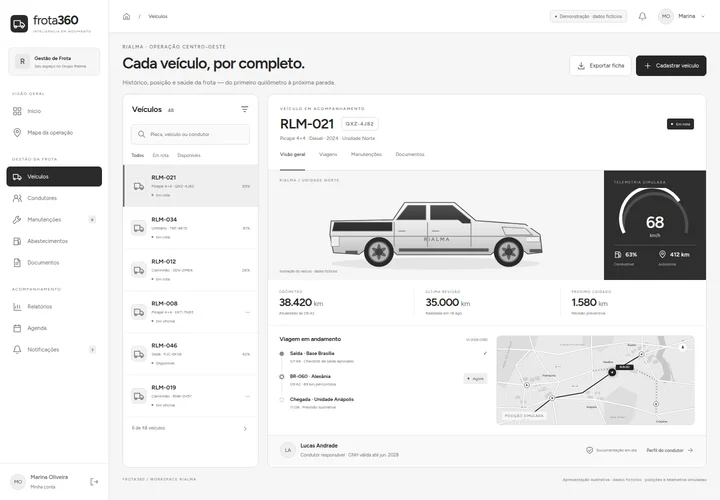
Task: Switch to the Viagens tab
Action: [x=328, y=155]
